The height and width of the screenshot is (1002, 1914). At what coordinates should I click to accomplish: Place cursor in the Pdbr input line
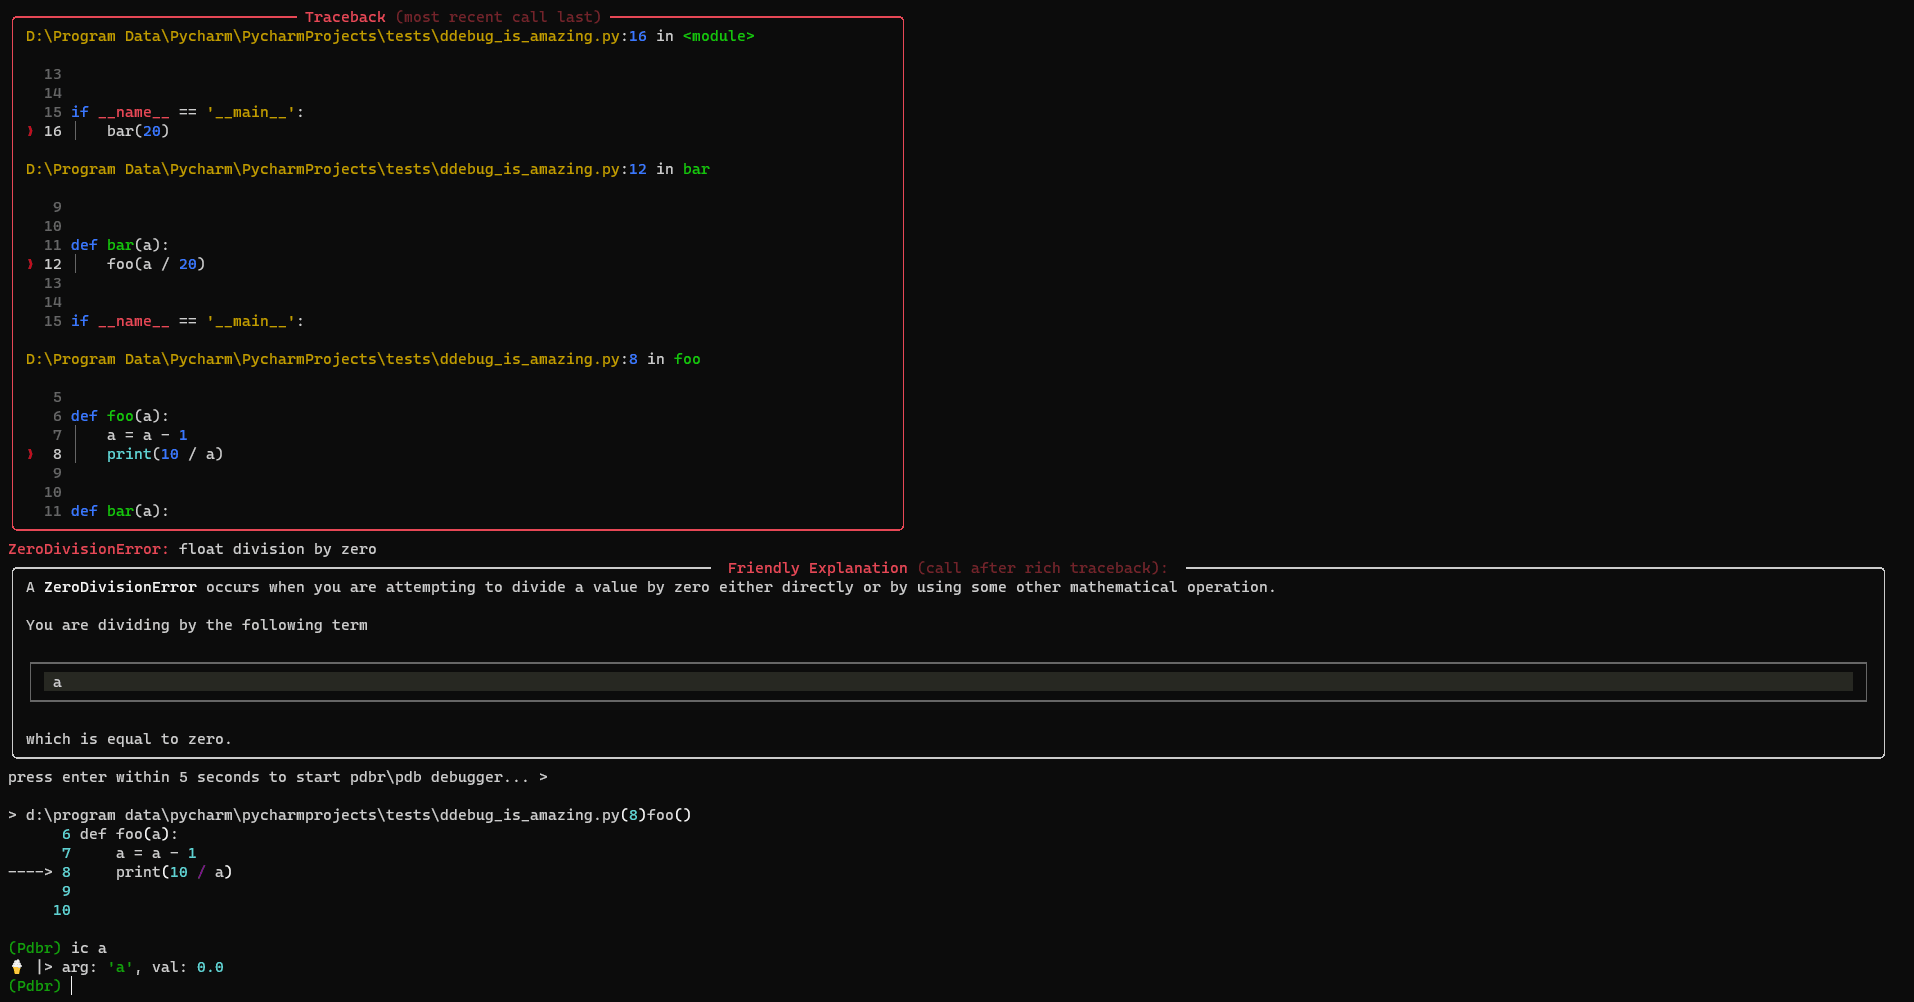pos(72,986)
